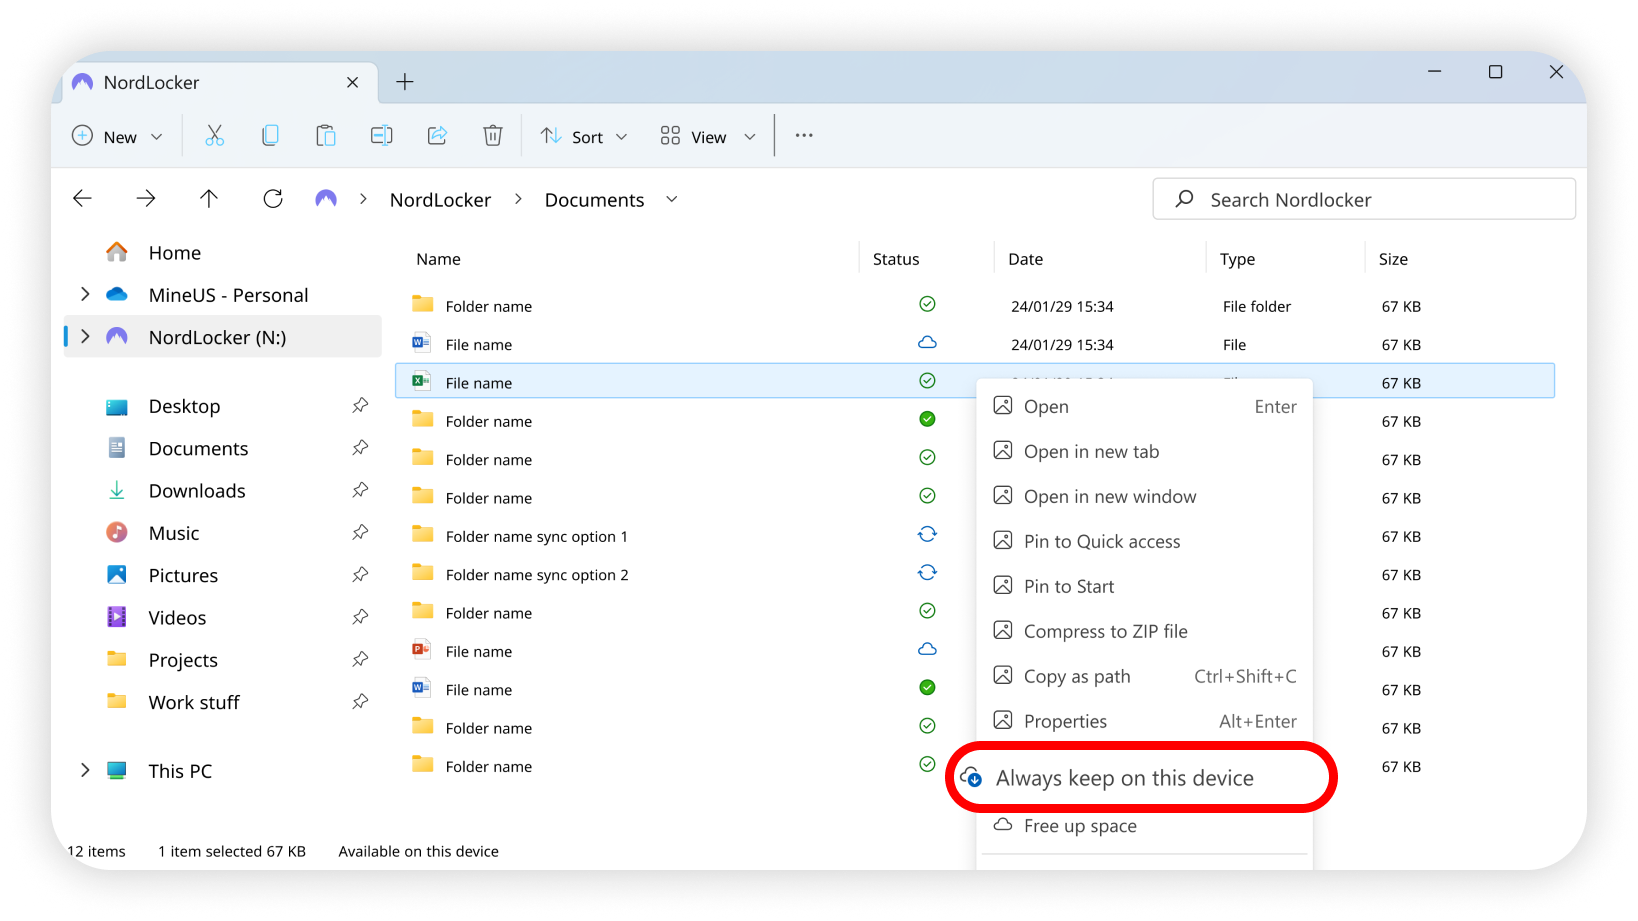The image size is (1638, 921).
Task: Expand MineUS - Personal tree node
Action: (85, 294)
